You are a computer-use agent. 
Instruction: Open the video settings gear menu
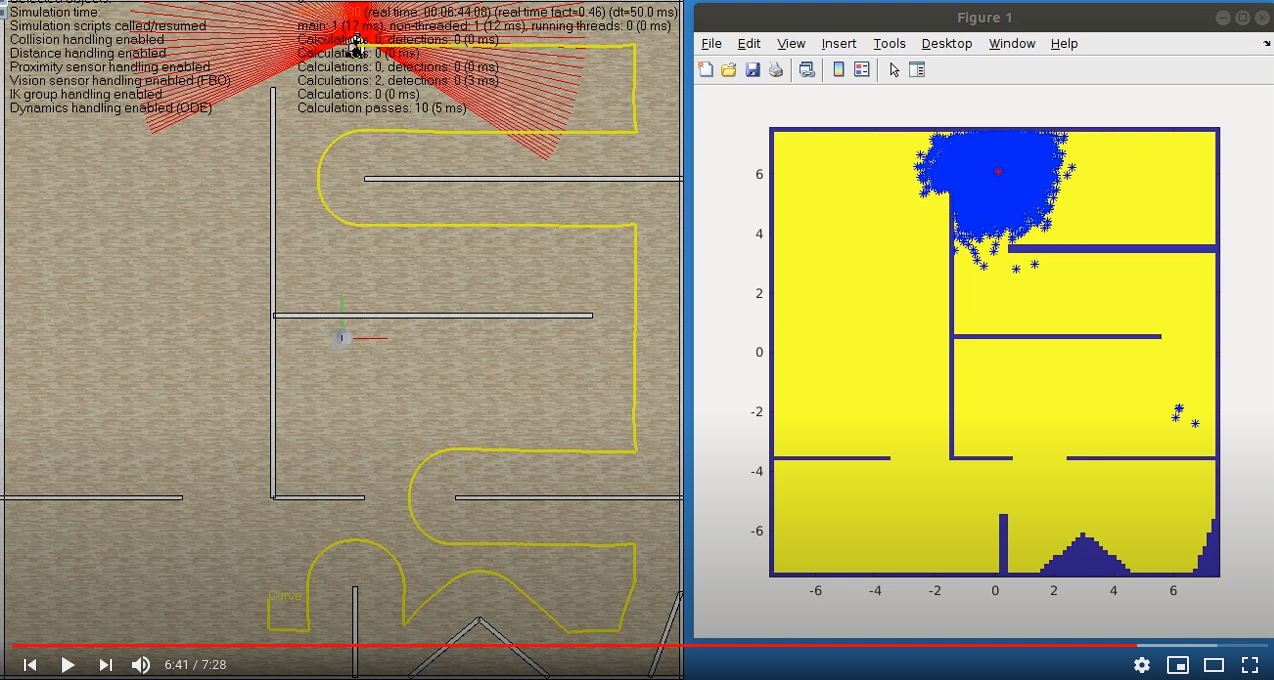[1142, 665]
